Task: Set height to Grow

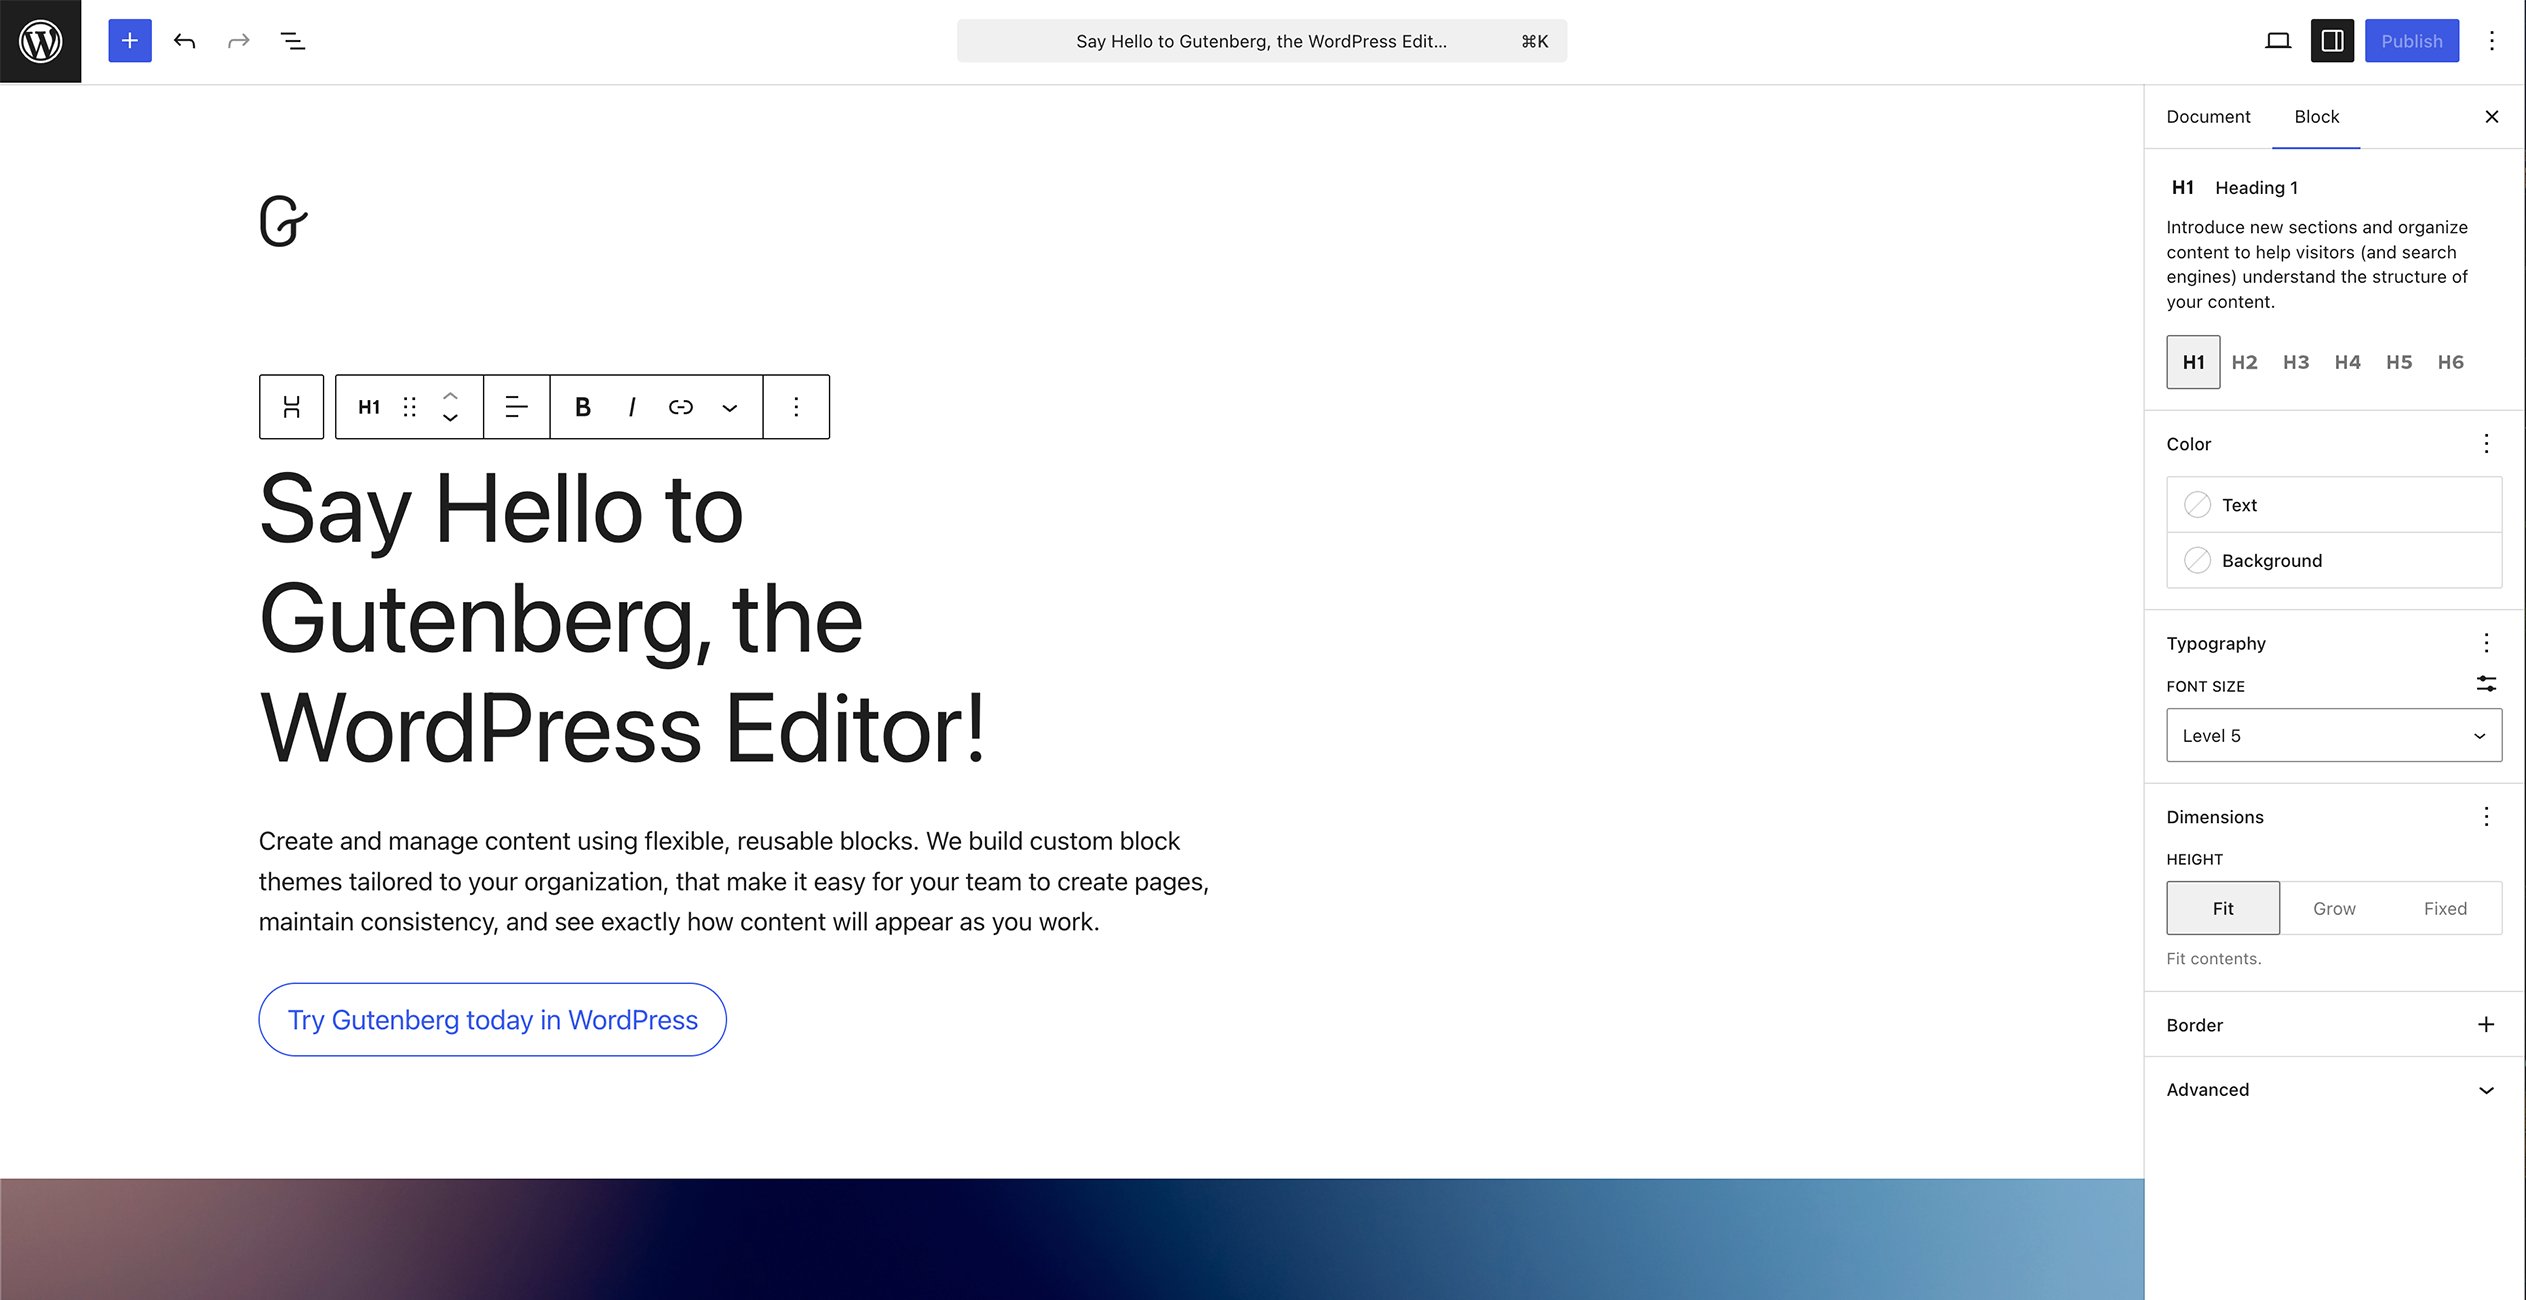Action: pyautogui.click(x=2334, y=909)
